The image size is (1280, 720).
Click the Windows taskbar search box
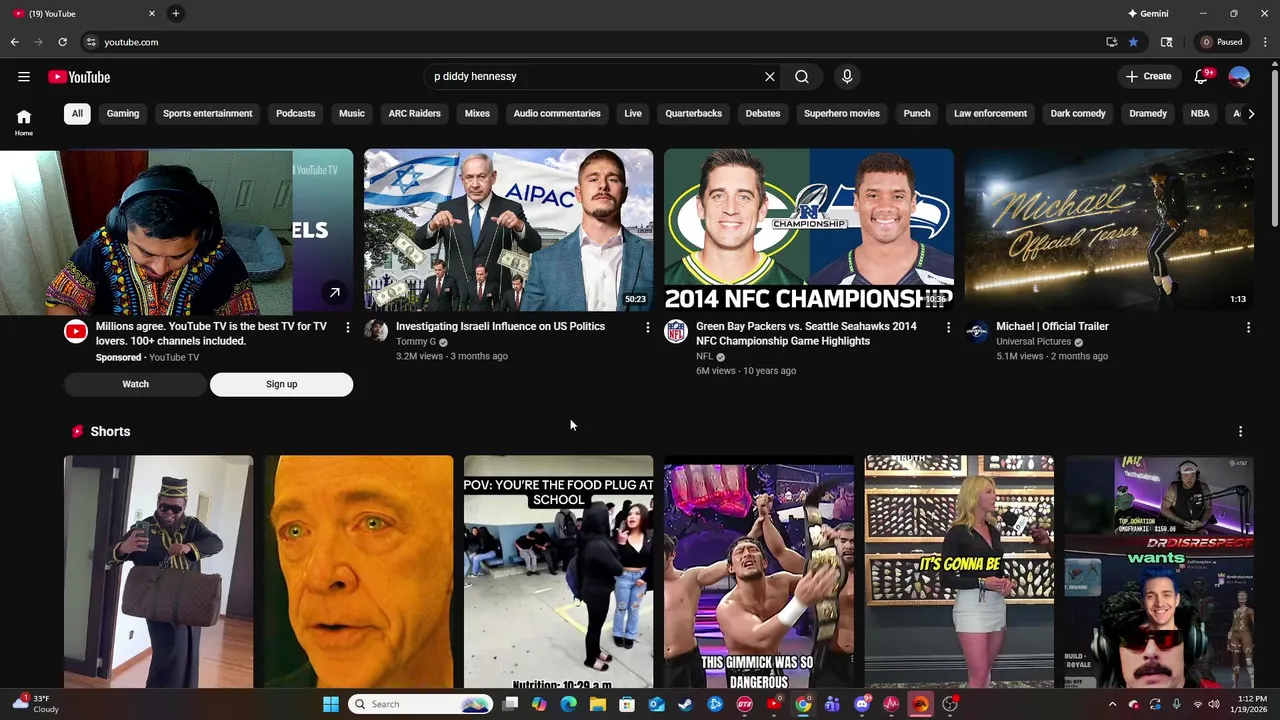coord(421,704)
